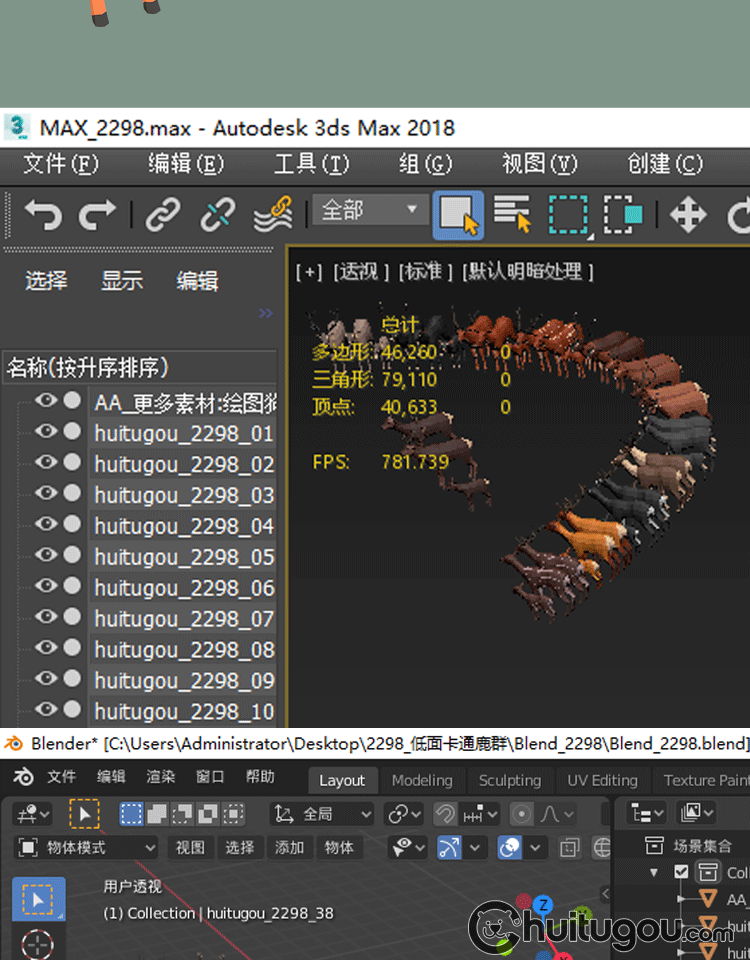Open Blender's 渲染 menu
Screen dimensions: 750x960
tap(160, 776)
